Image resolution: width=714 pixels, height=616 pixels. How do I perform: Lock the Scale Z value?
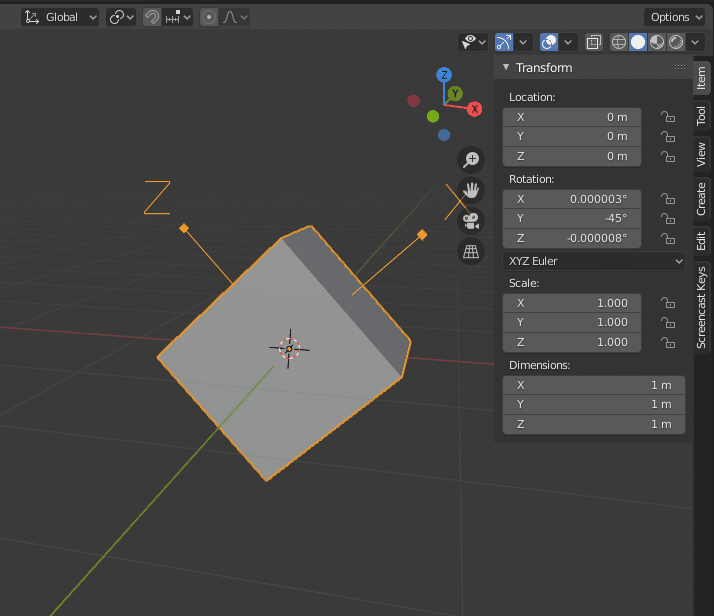668,342
